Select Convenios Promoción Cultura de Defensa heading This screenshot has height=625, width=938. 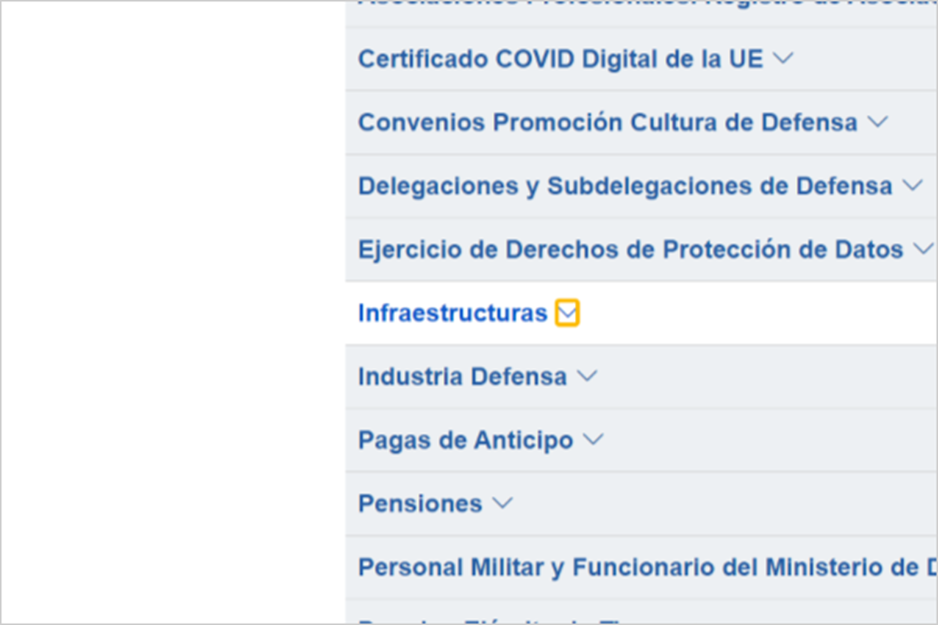point(608,122)
